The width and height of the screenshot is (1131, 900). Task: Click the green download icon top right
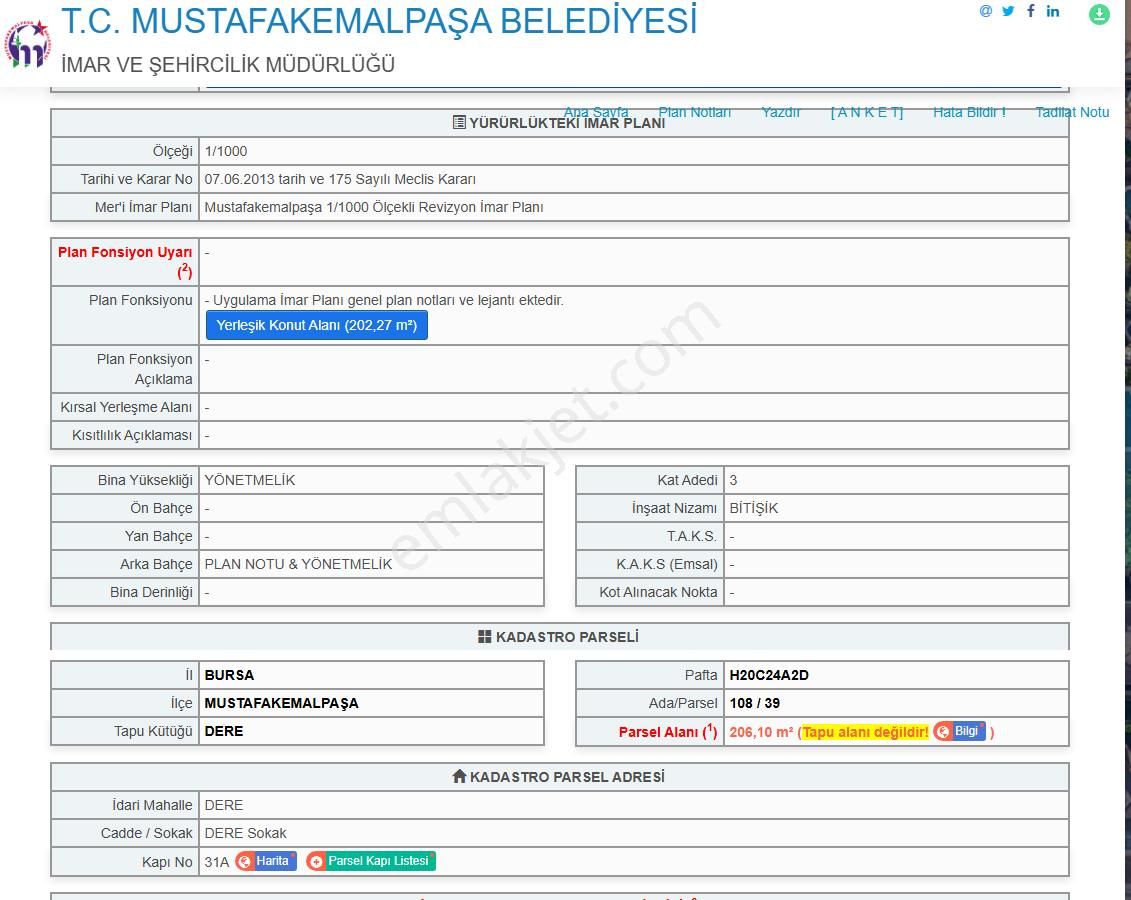point(1098,16)
